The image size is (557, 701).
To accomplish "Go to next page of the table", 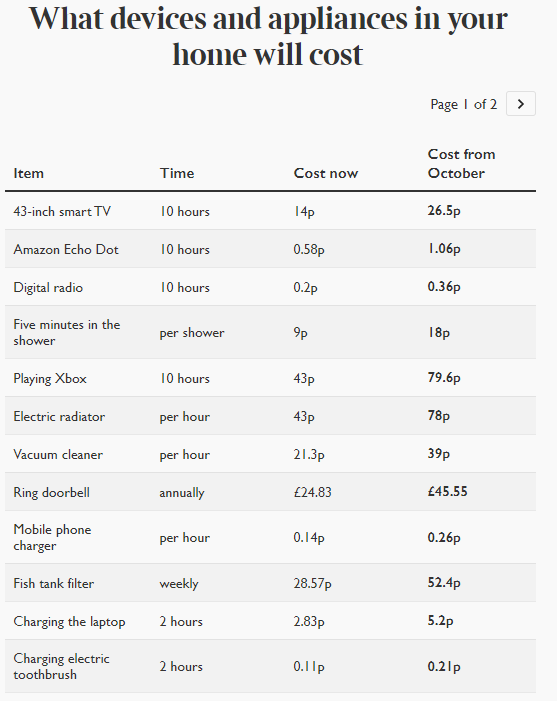I will (520, 104).
